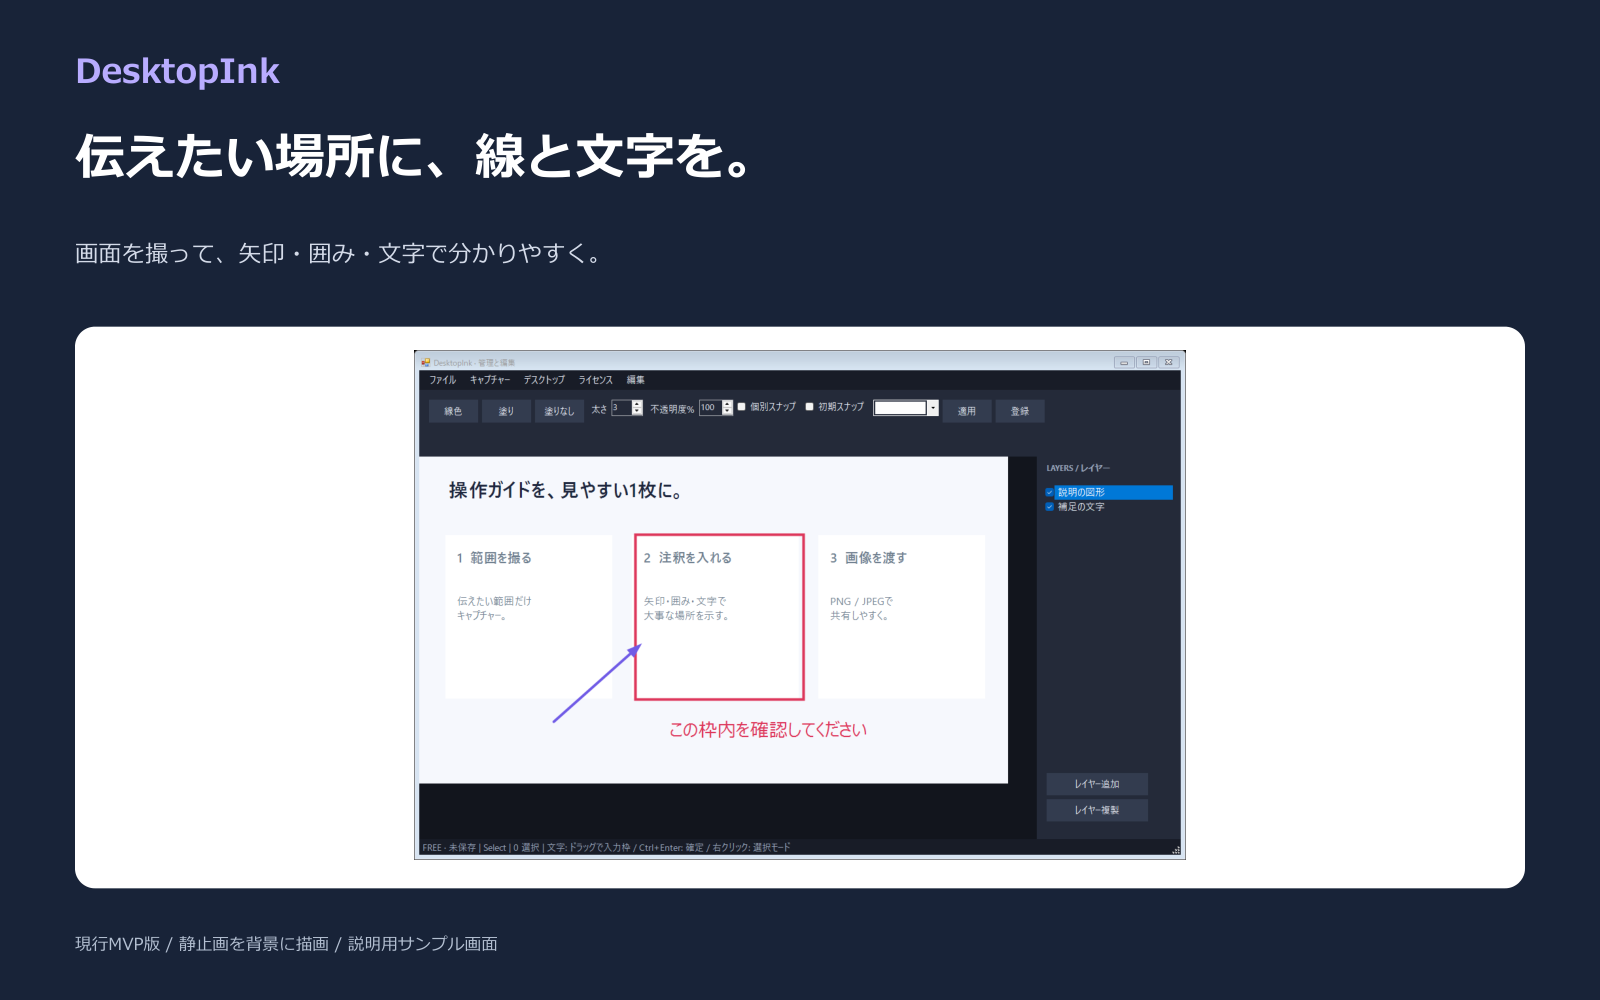Open the ライセンス menu

pyautogui.click(x=596, y=380)
